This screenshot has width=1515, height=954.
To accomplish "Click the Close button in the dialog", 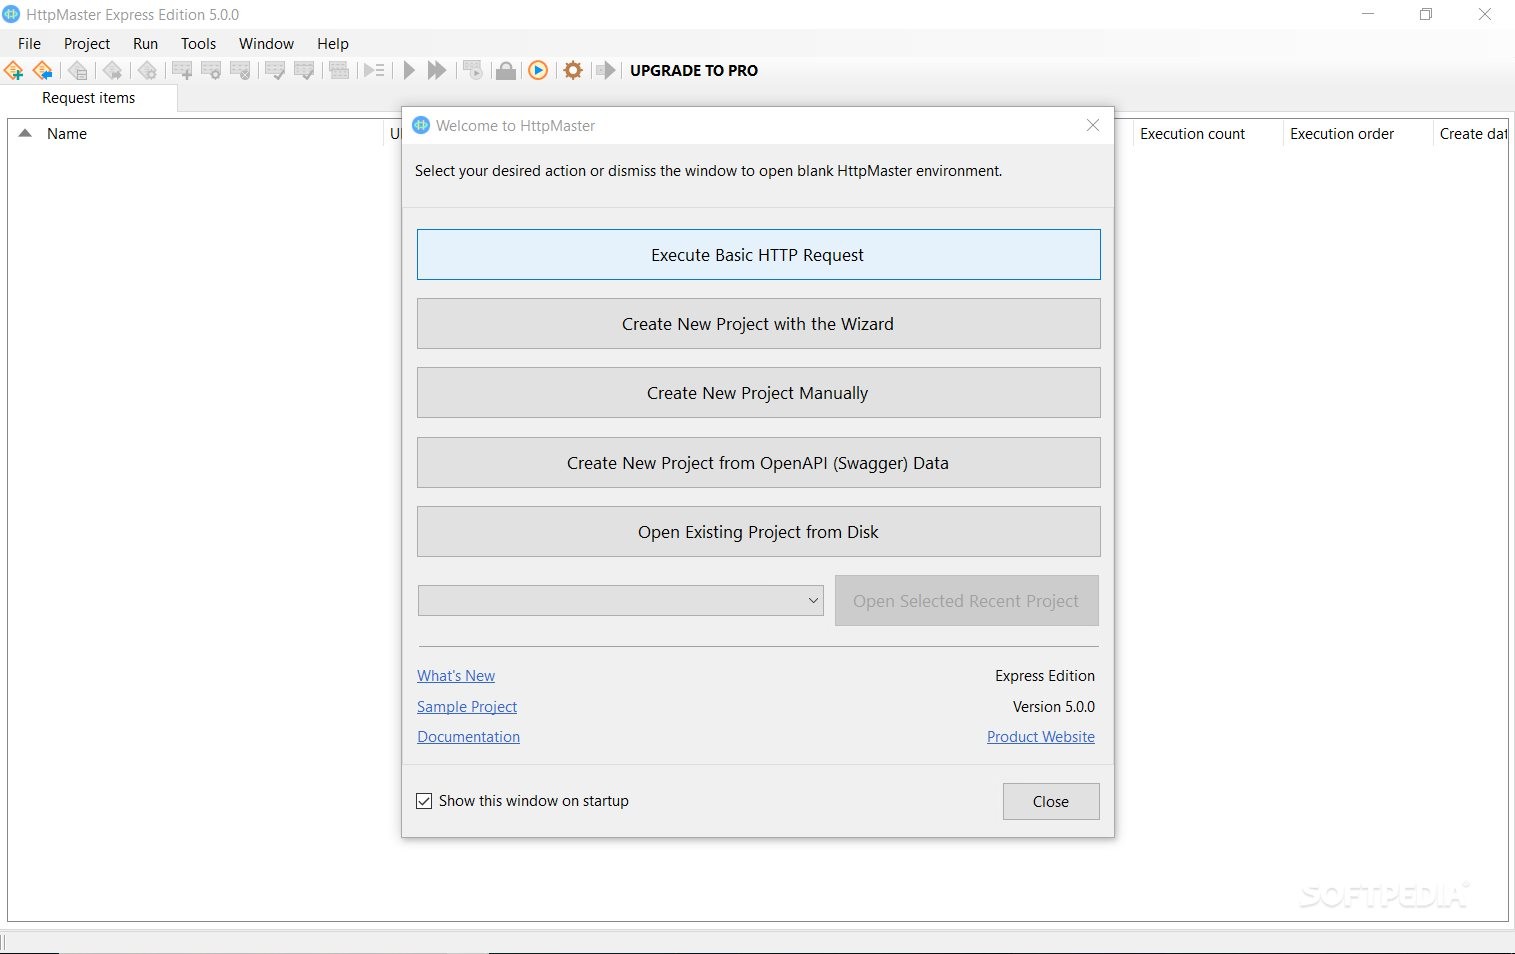I will click(1051, 801).
